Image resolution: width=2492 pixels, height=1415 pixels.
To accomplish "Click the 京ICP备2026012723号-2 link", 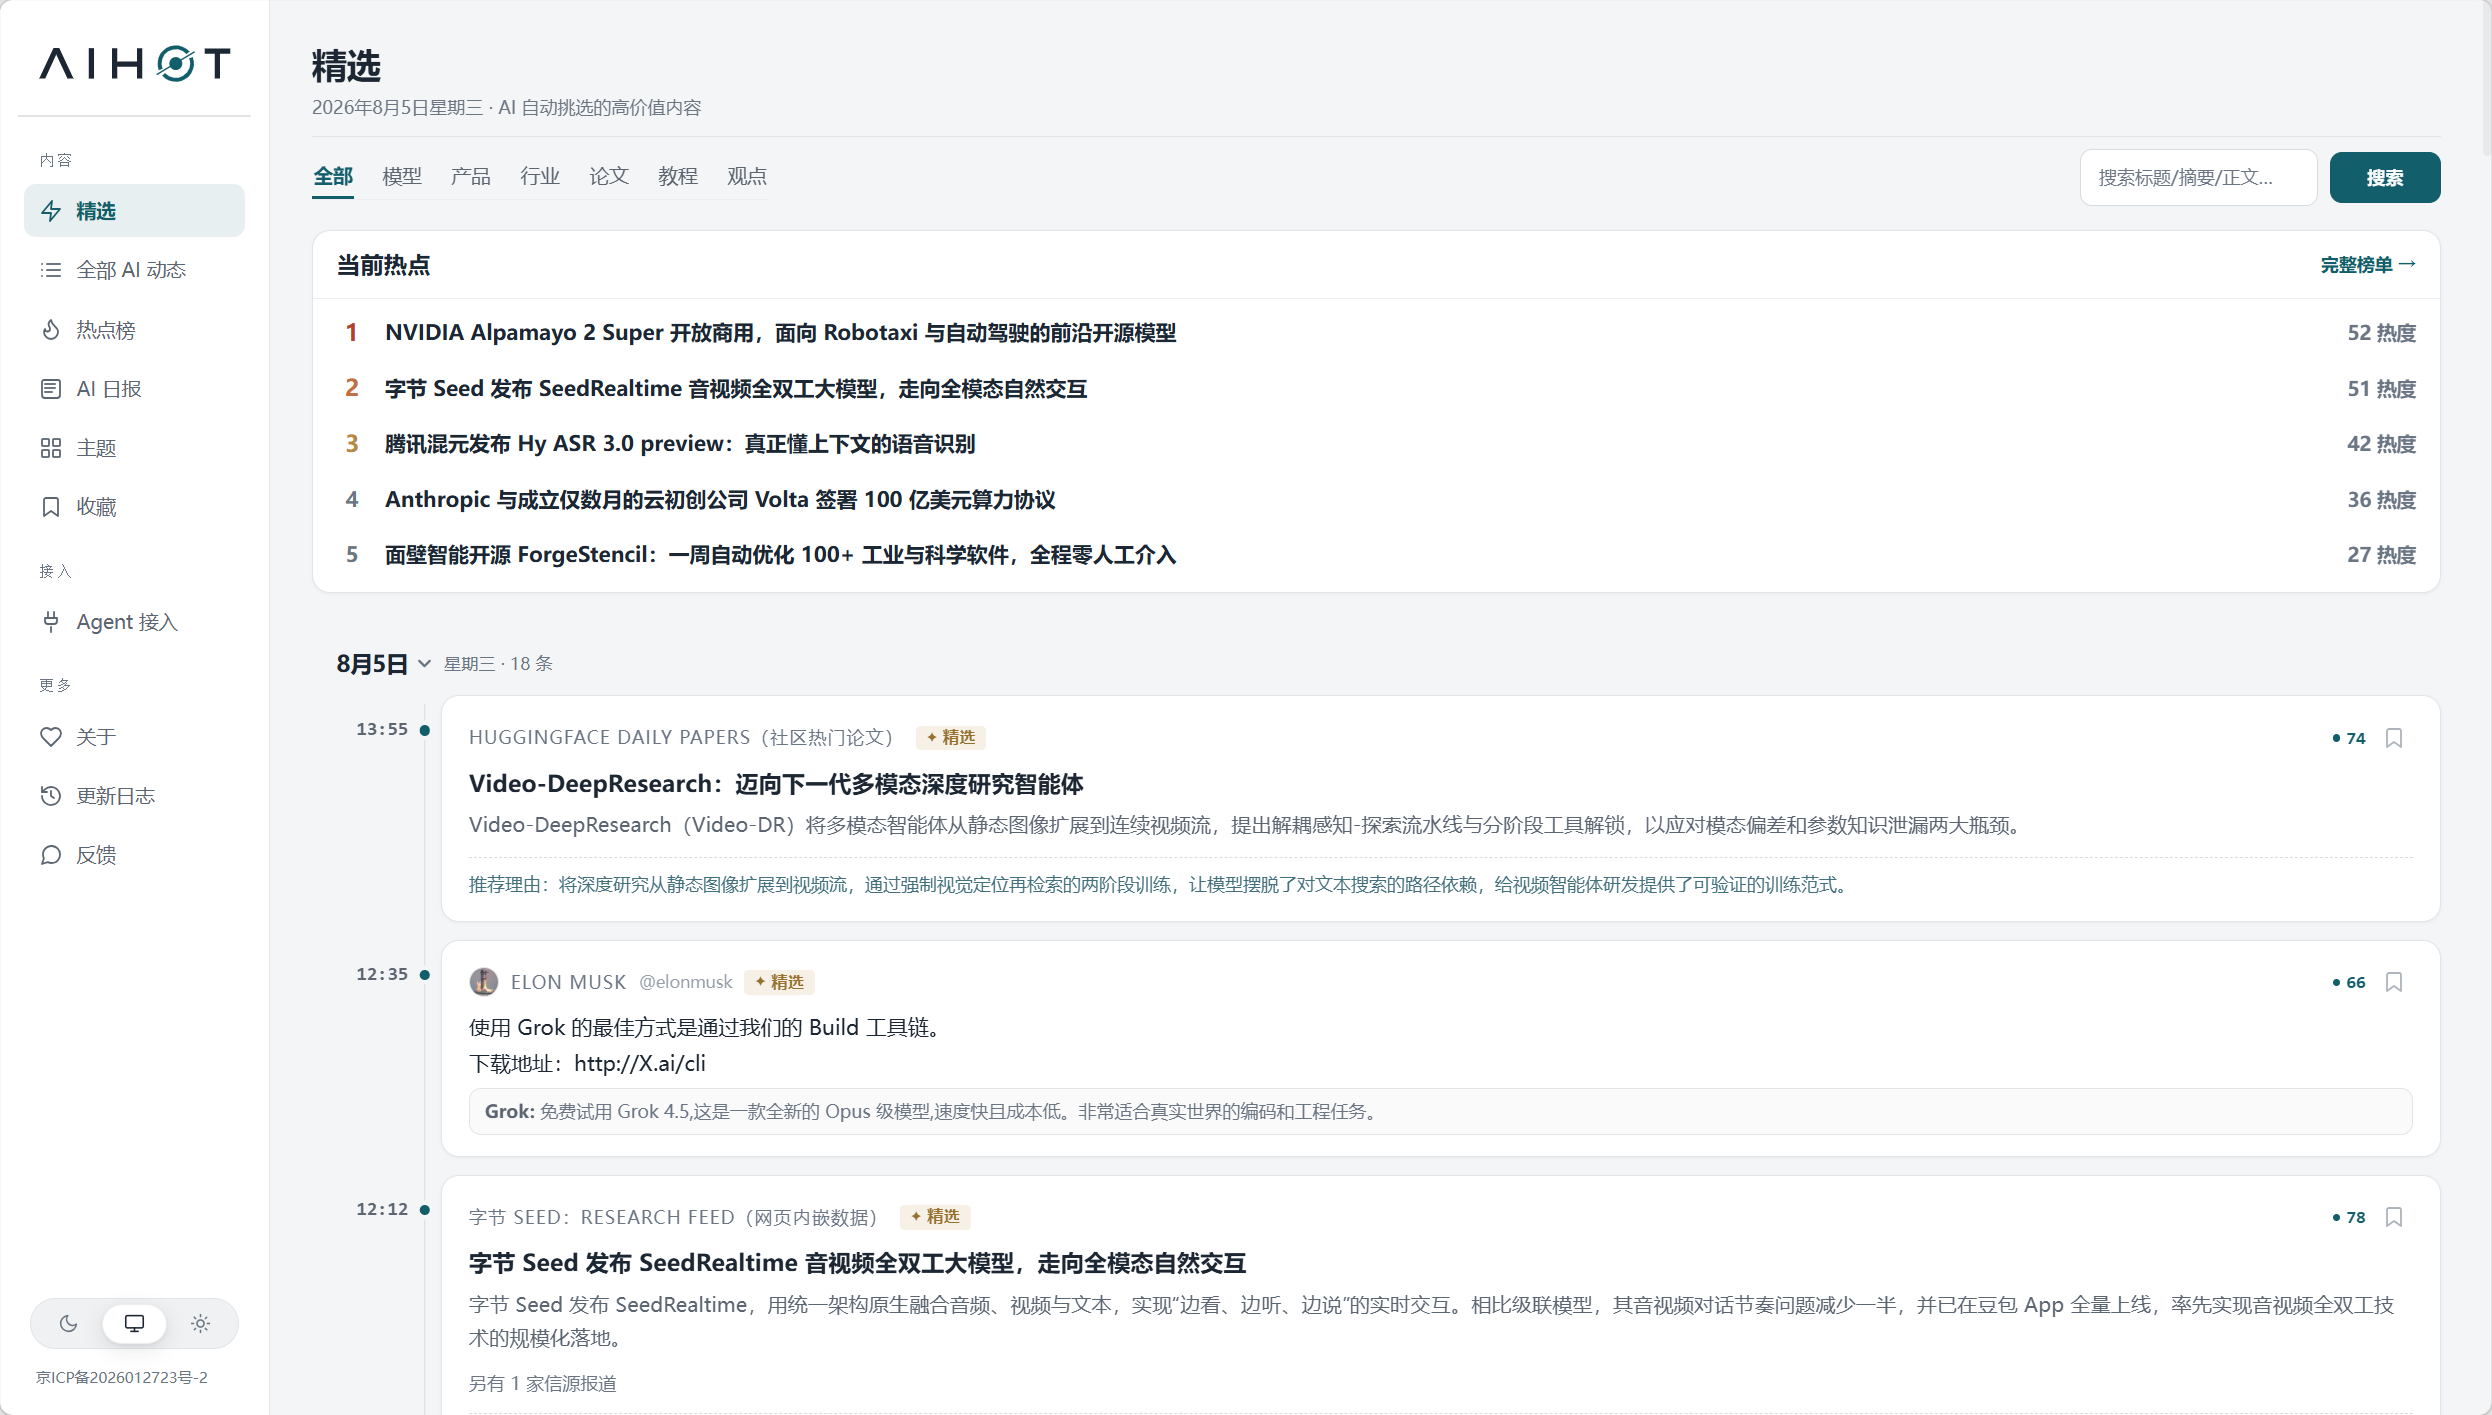I will coord(122,1377).
